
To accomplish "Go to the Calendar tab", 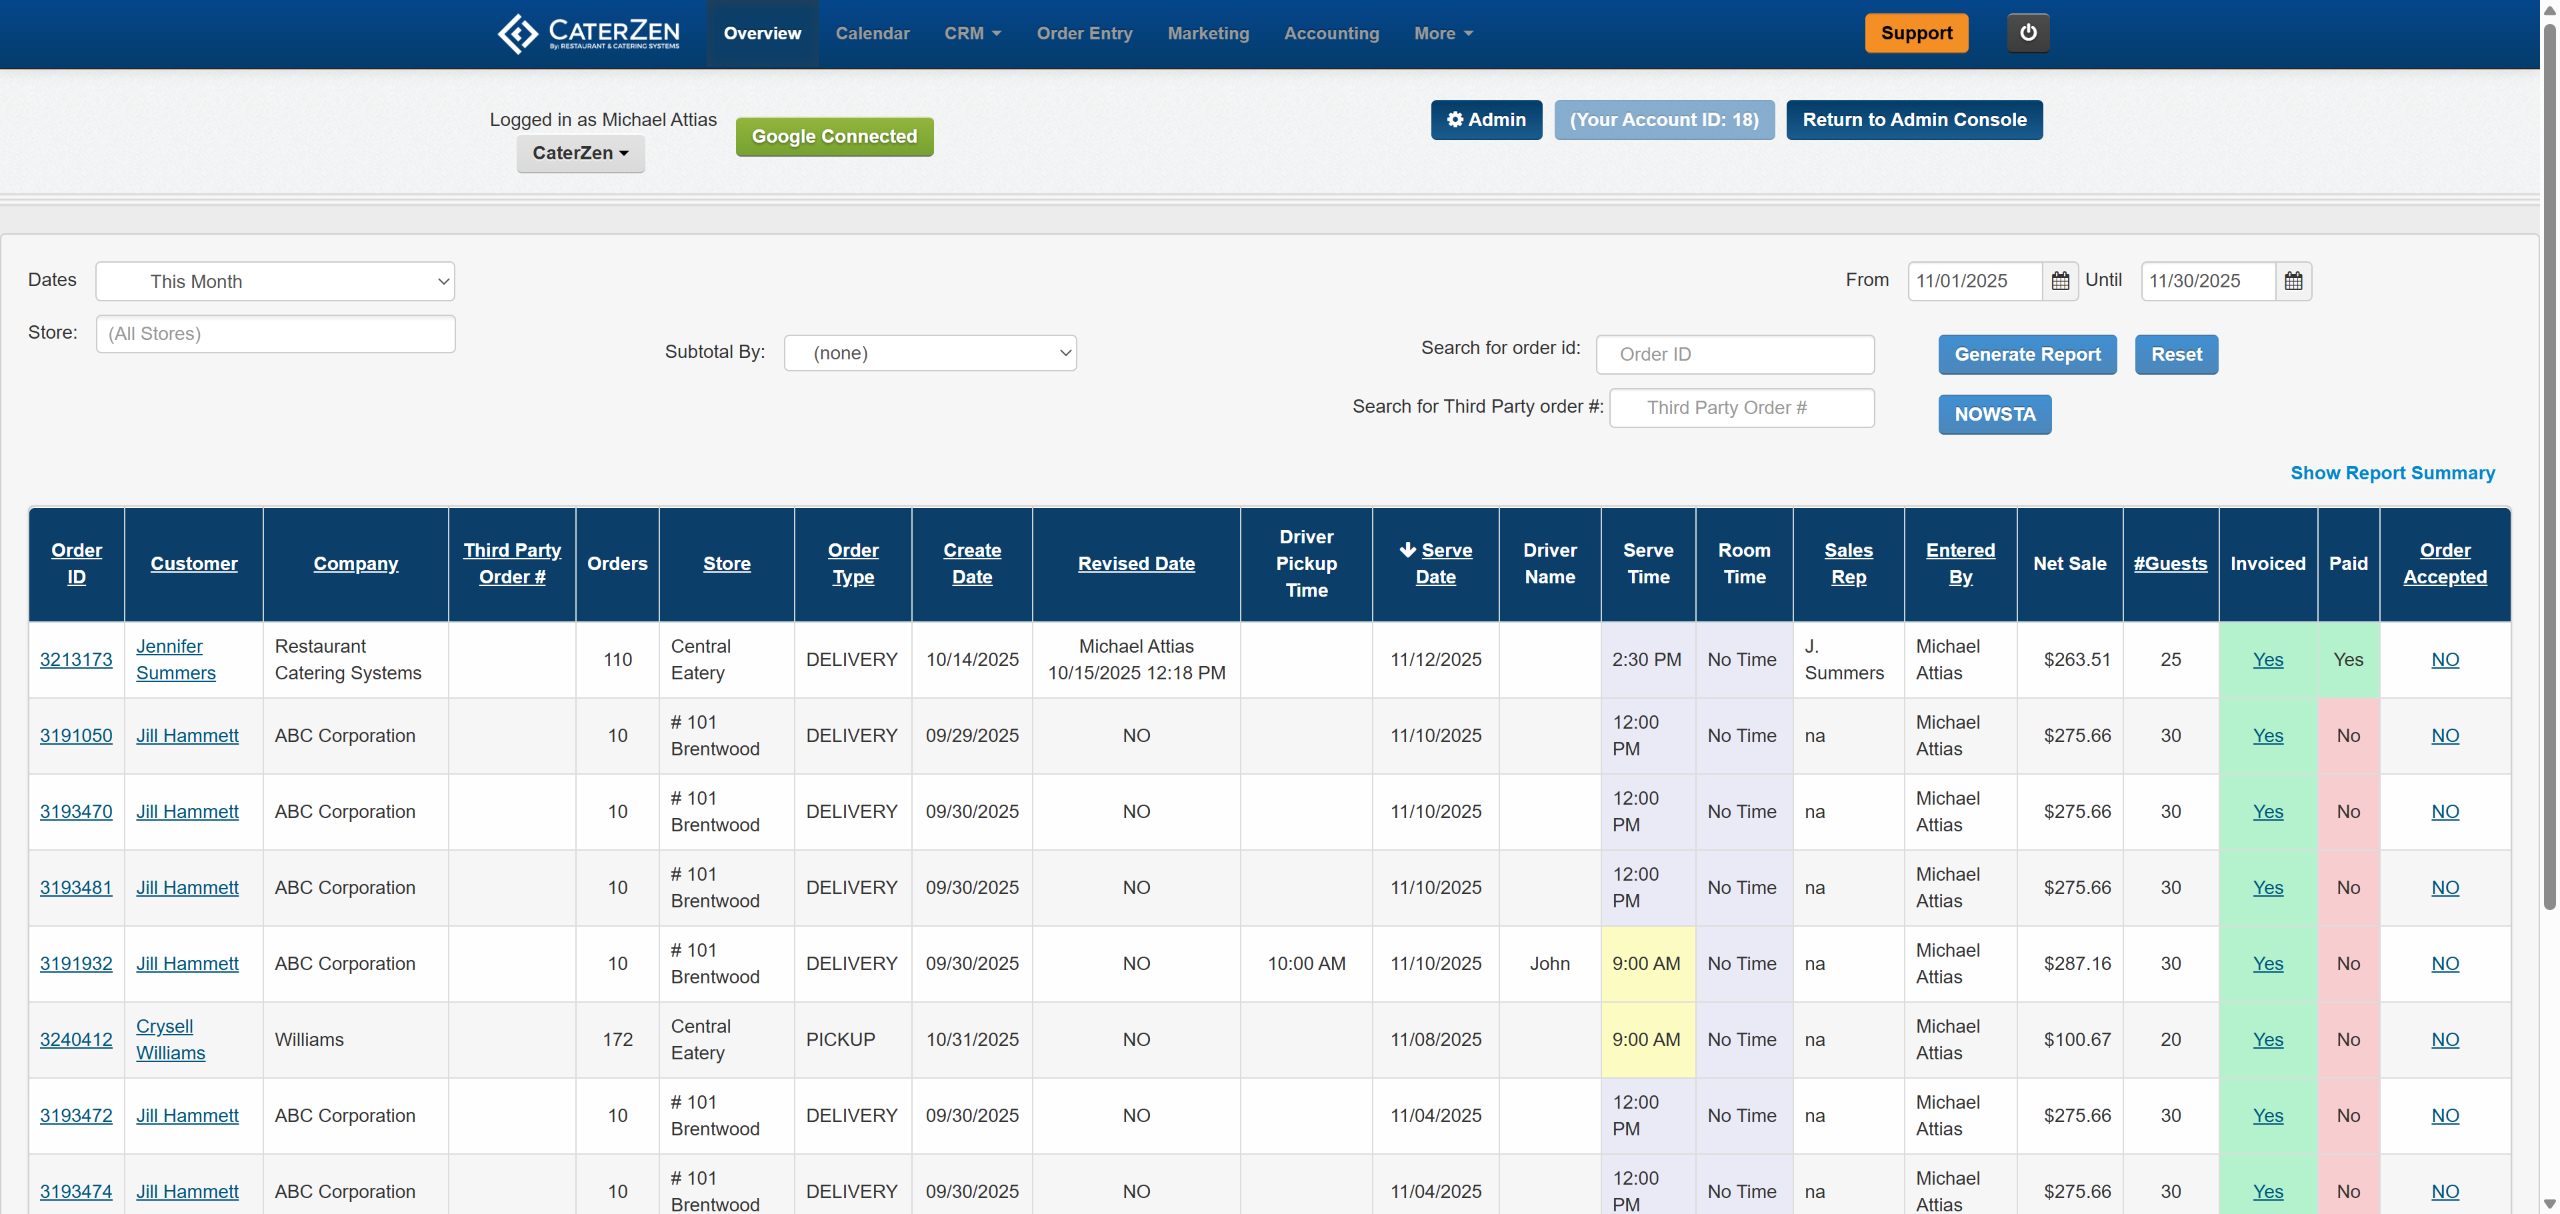I will [872, 33].
